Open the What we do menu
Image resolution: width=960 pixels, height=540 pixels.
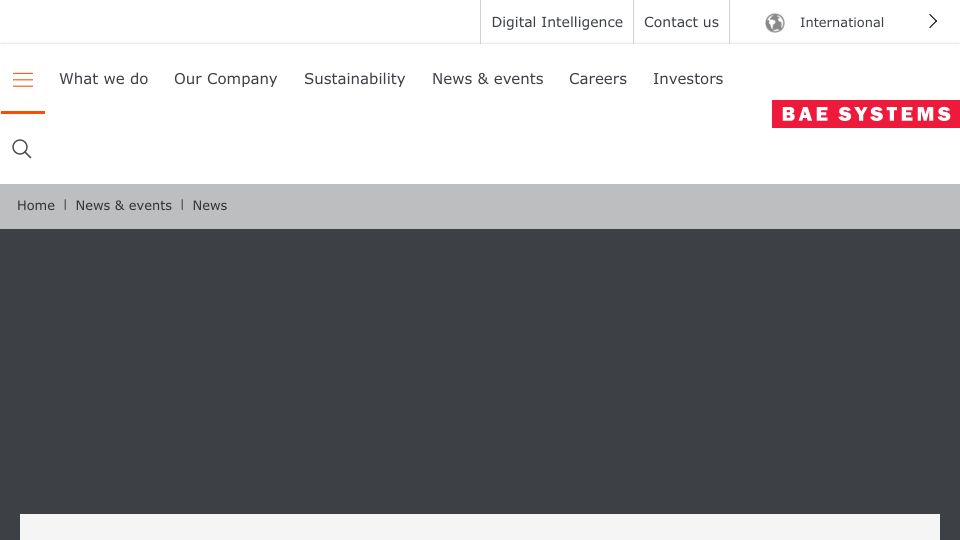point(103,79)
